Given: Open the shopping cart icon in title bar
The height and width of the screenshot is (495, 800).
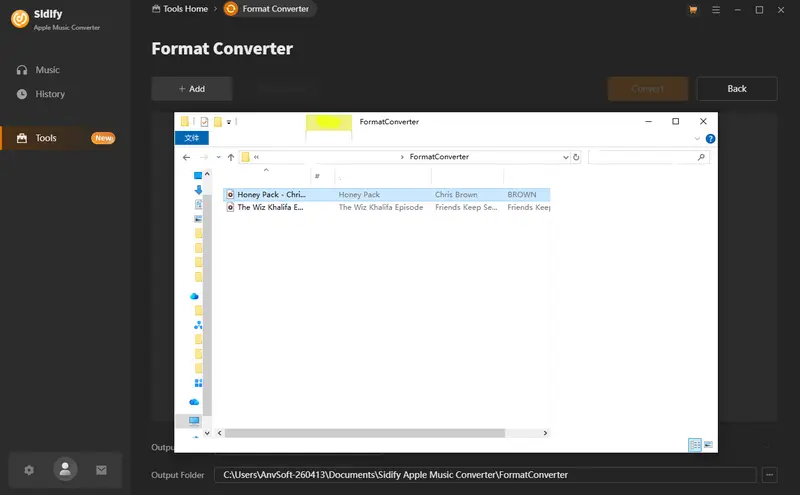Looking at the screenshot, I should [693, 10].
